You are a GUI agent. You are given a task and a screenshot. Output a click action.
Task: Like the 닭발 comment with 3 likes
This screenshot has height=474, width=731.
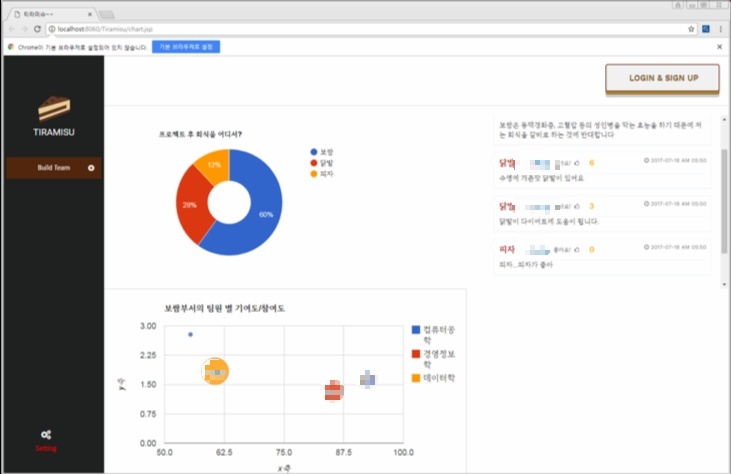point(577,206)
